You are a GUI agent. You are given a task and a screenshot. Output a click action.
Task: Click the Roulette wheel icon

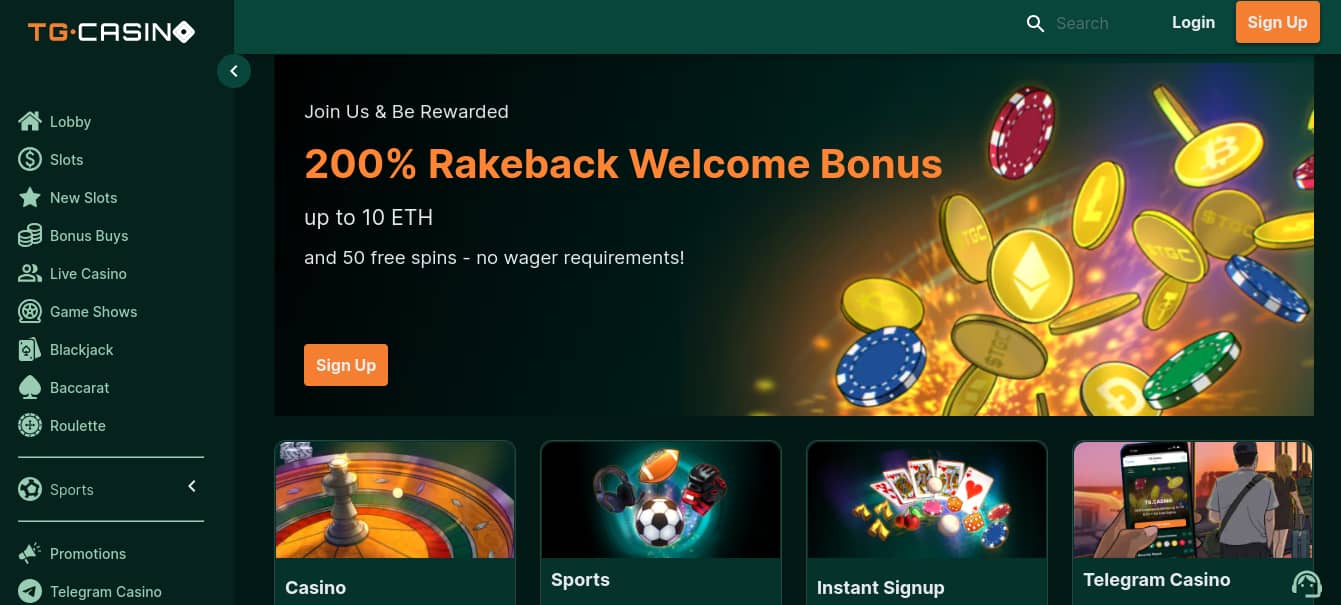30,425
